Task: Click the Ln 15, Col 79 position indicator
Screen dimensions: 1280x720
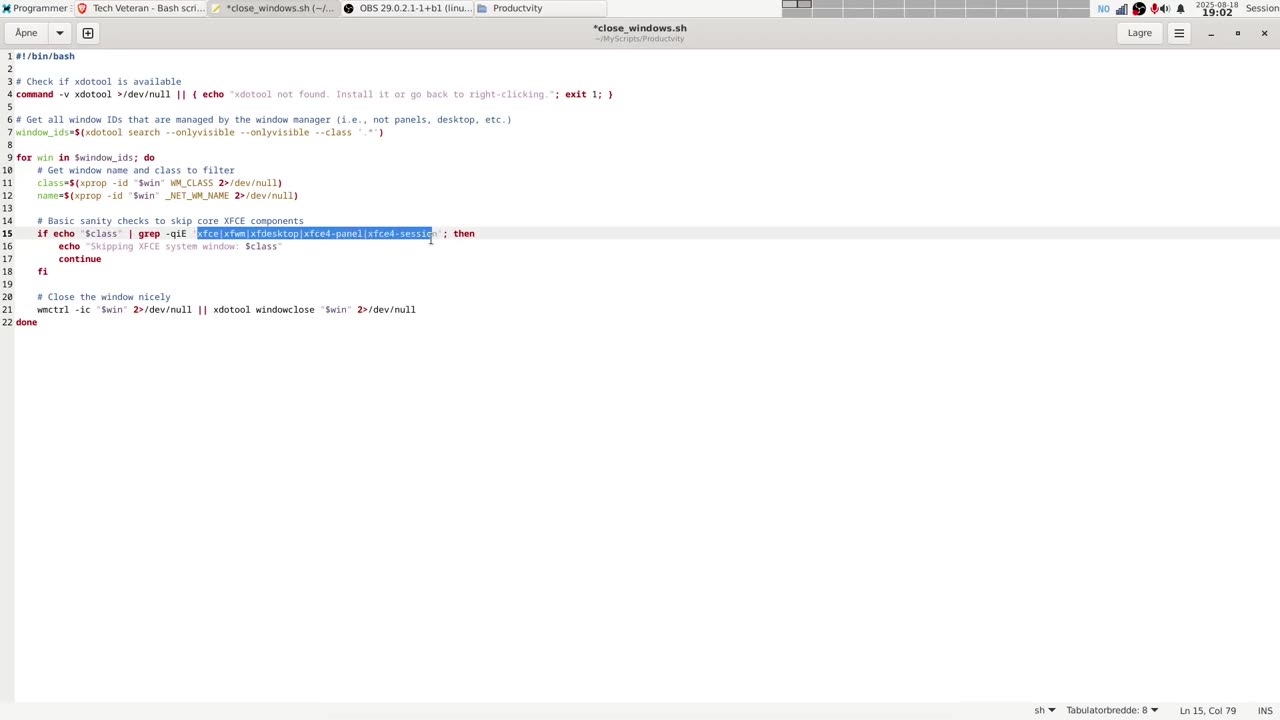Action: click(1208, 710)
